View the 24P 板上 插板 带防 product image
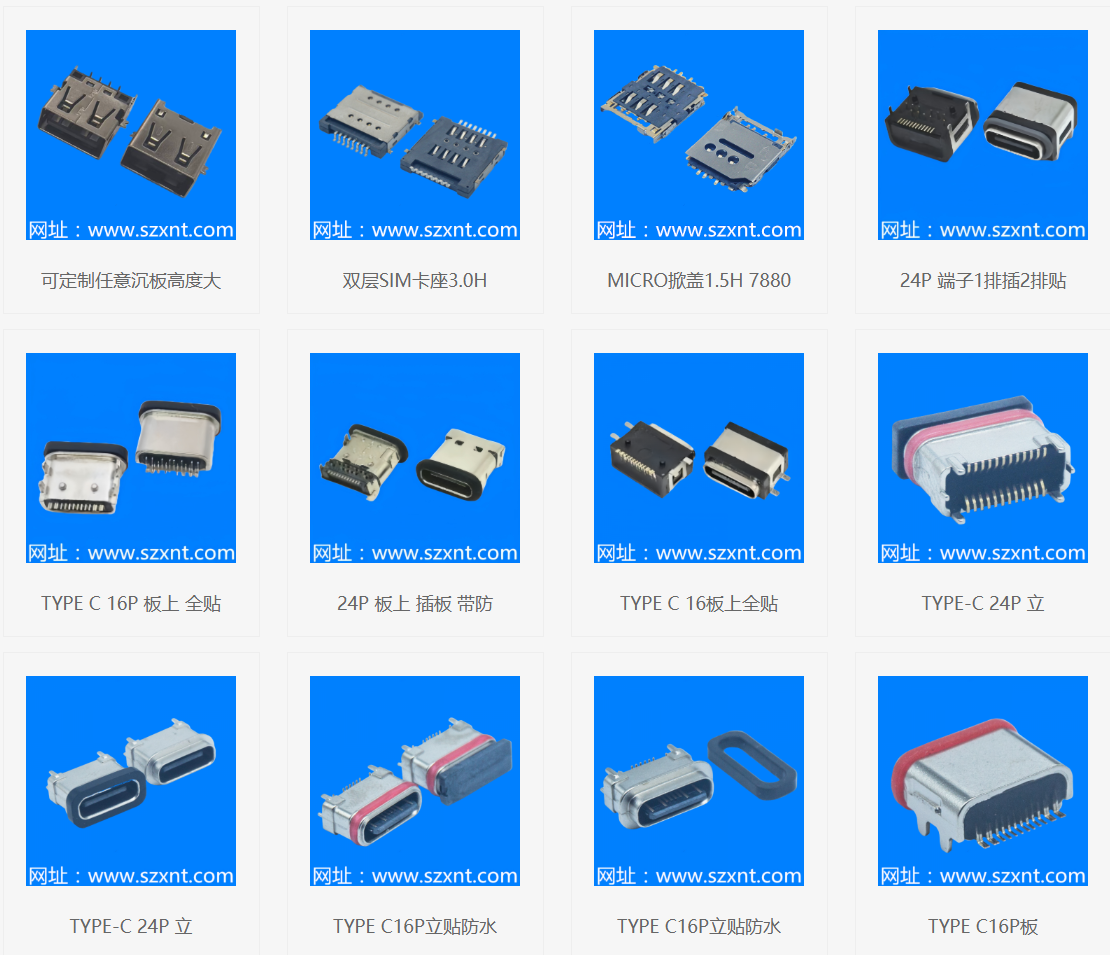The image size is (1110, 955). [x=415, y=458]
